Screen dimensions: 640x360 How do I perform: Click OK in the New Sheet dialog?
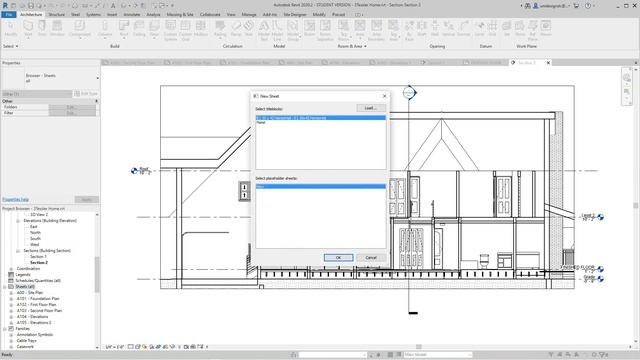tap(338, 258)
